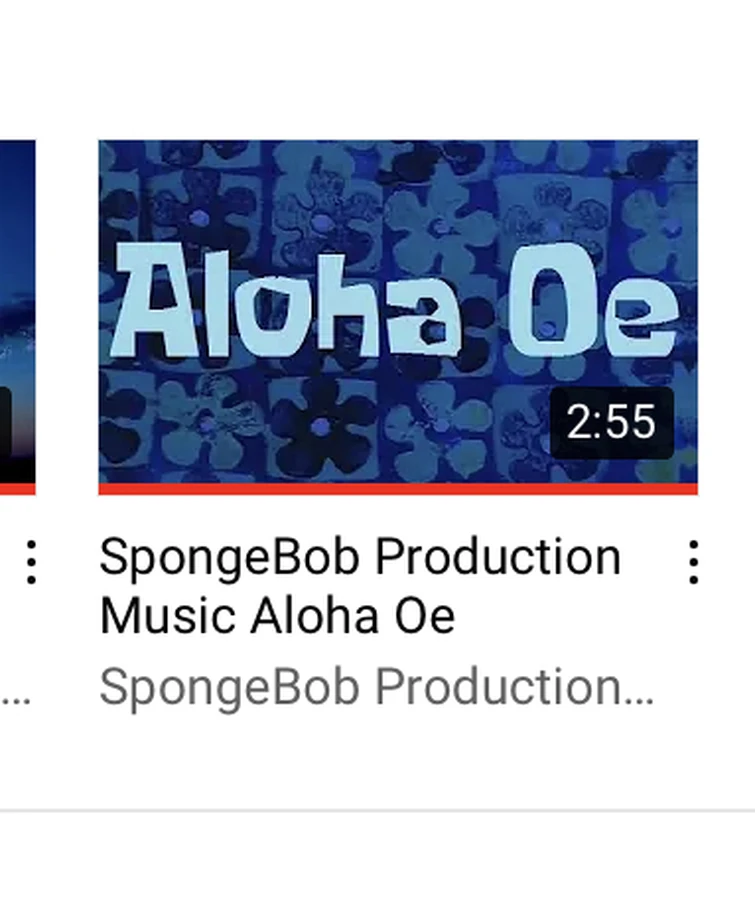Open three-dot menu of the cut-off left video
The height and width of the screenshot is (923, 755).
point(32,562)
